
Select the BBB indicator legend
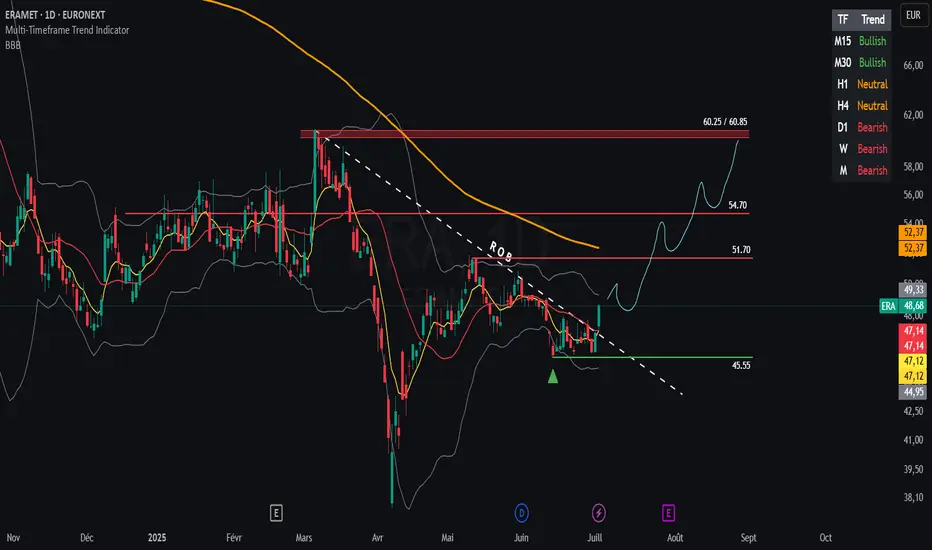pos(12,45)
